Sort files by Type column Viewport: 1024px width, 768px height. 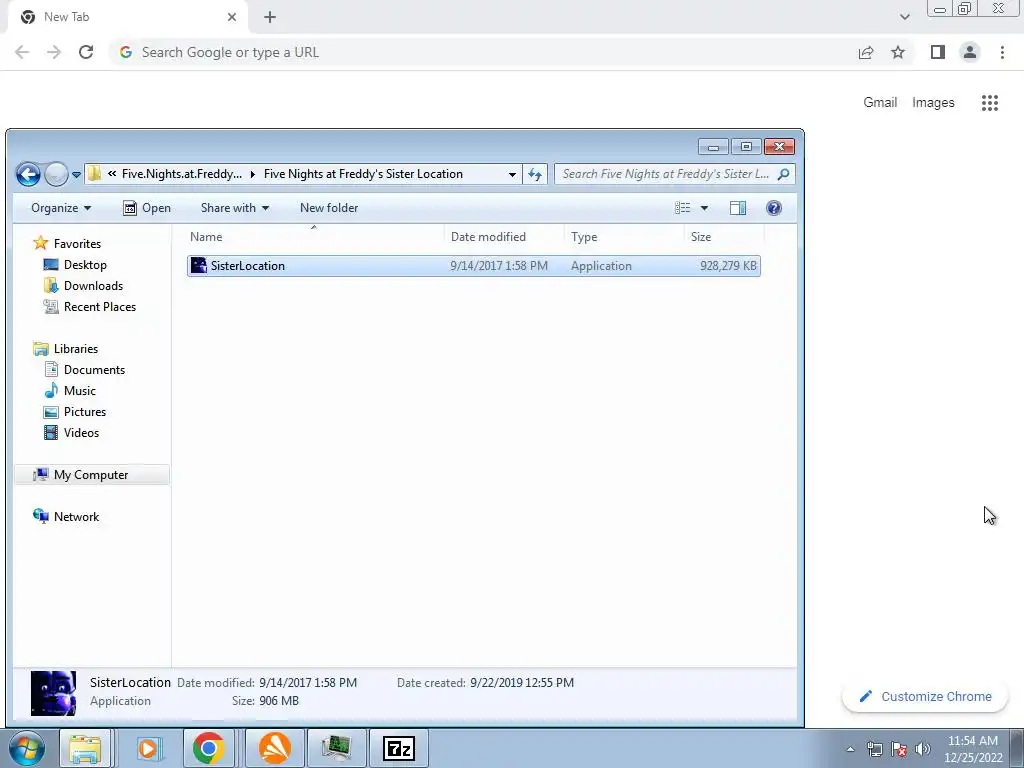pyautogui.click(x=624, y=236)
